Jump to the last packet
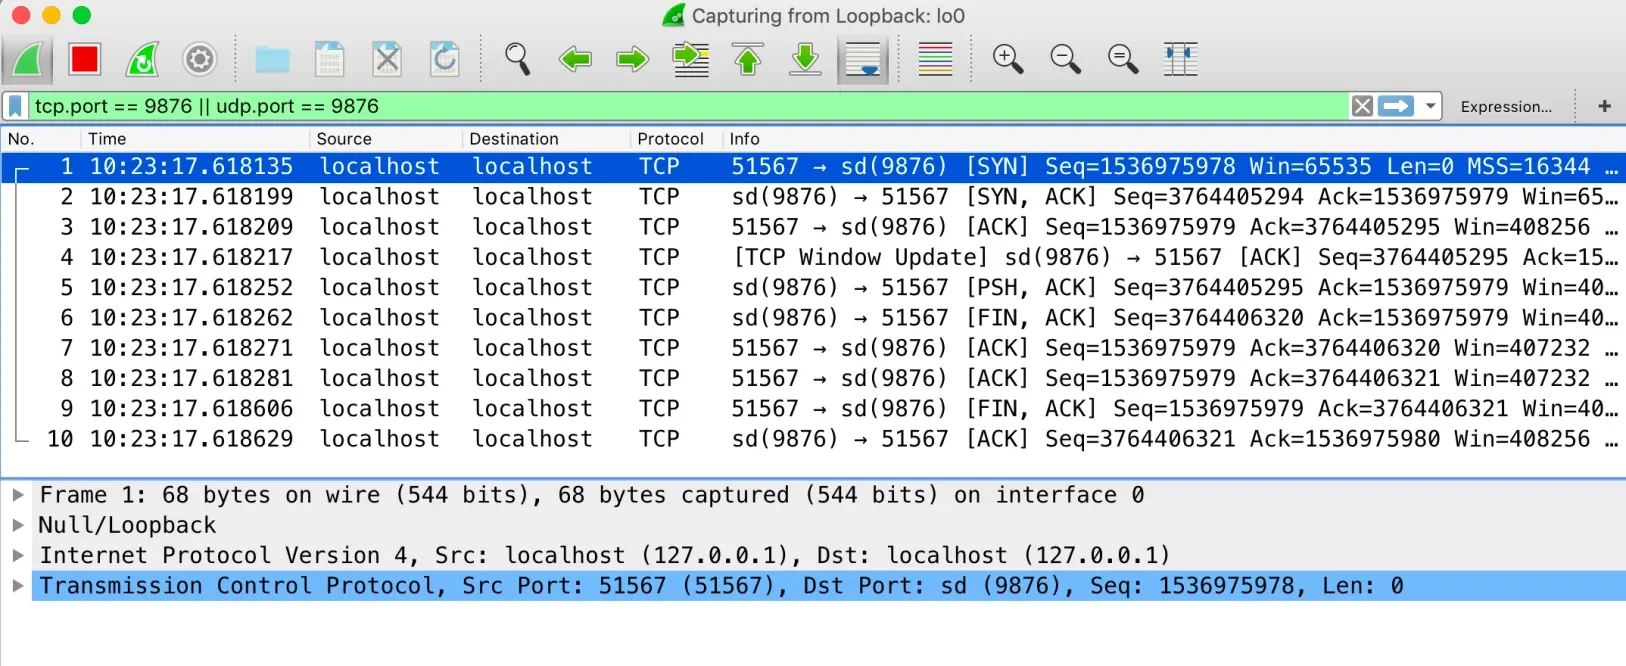The height and width of the screenshot is (666, 1626). pos(805,60)
